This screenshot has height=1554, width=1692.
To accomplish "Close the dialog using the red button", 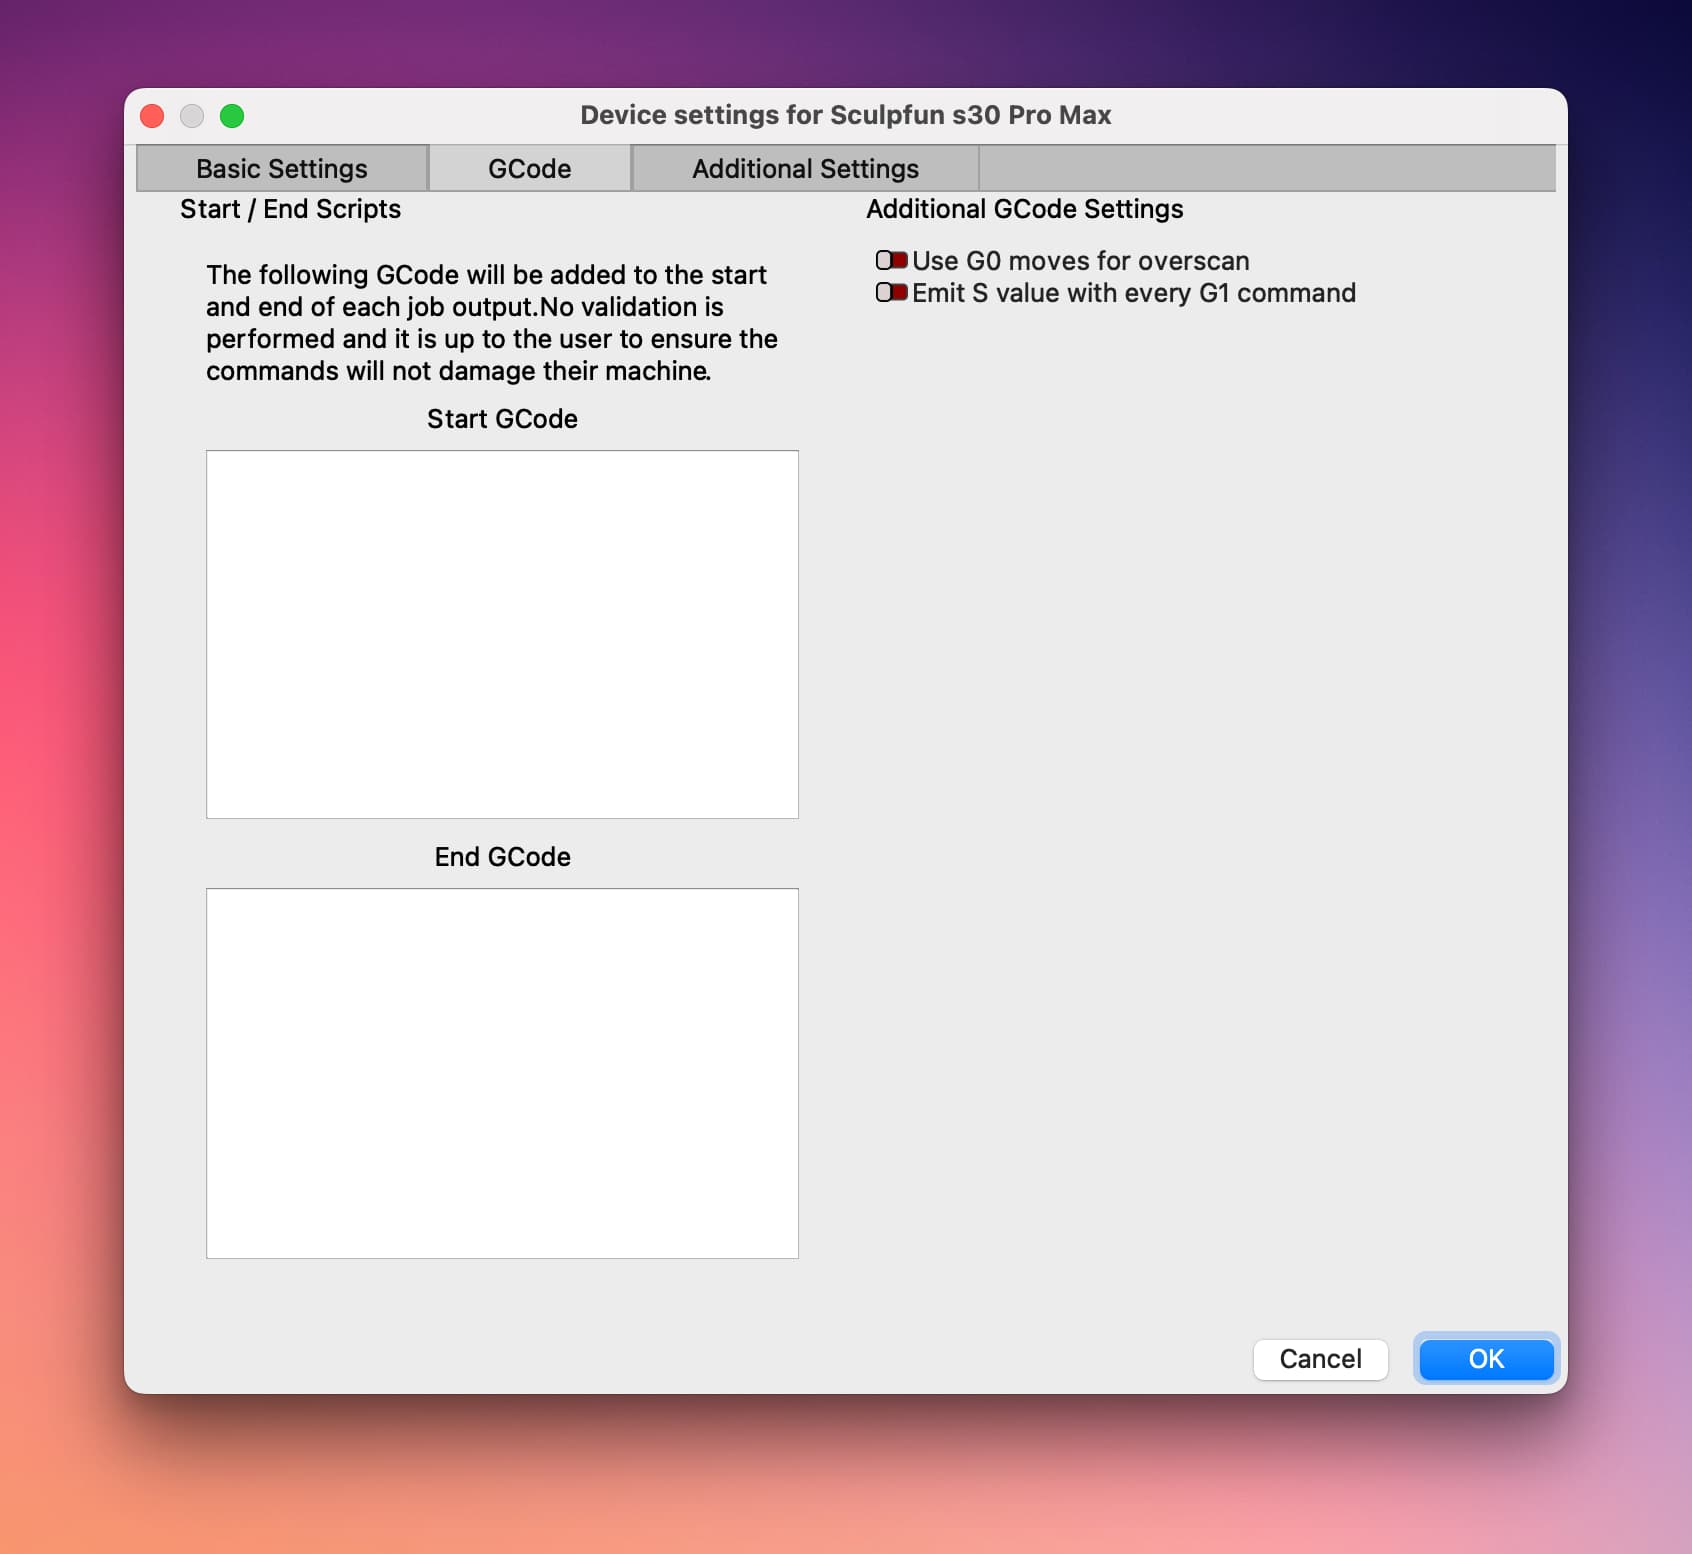I will [x=152, y=116].
